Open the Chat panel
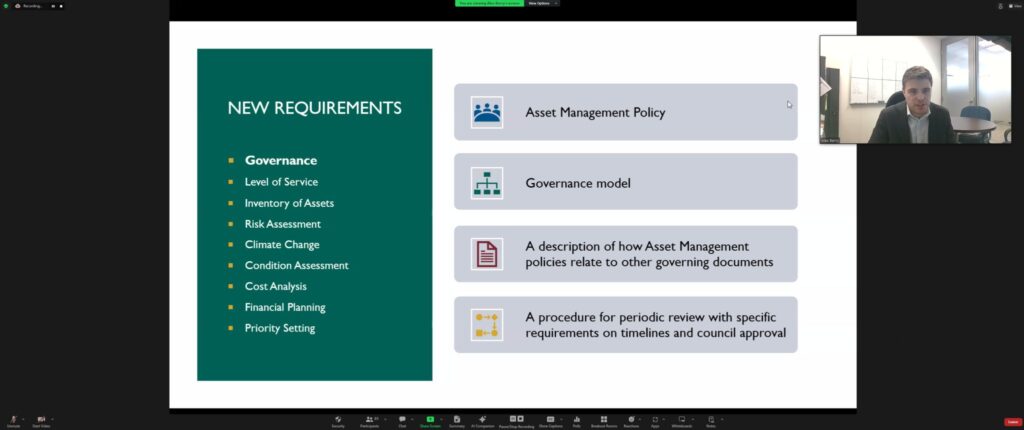This screenshot has height=430, width=1024. click(x=402, y=419)
